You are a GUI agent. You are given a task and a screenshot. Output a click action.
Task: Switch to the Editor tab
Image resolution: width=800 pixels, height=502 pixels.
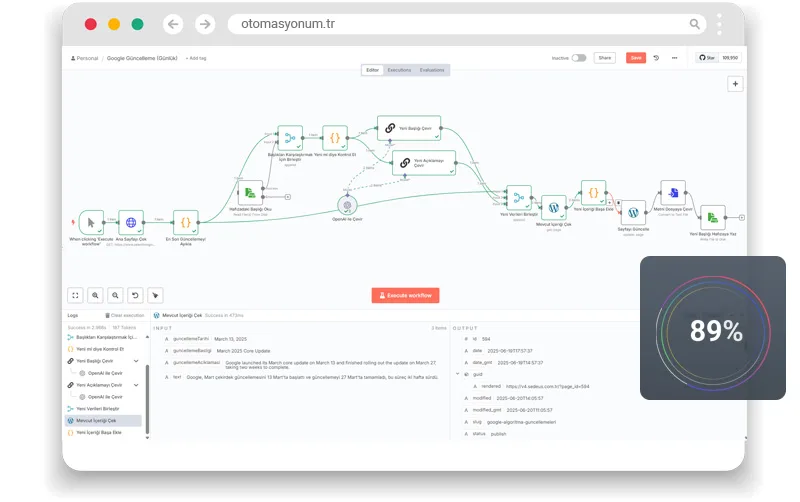pyautogui.click(x=372, y=70)
